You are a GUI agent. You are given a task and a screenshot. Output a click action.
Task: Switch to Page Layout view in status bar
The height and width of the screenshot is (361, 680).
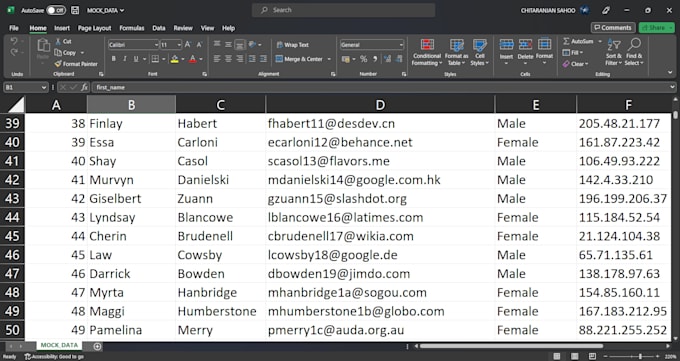coord(575,357)
